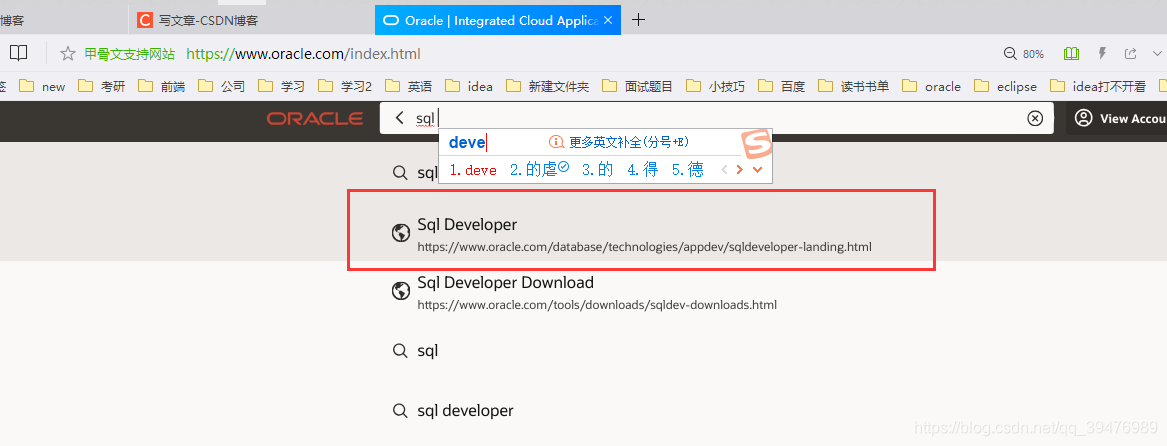Clear the search field with X icon

(1035, 118)
